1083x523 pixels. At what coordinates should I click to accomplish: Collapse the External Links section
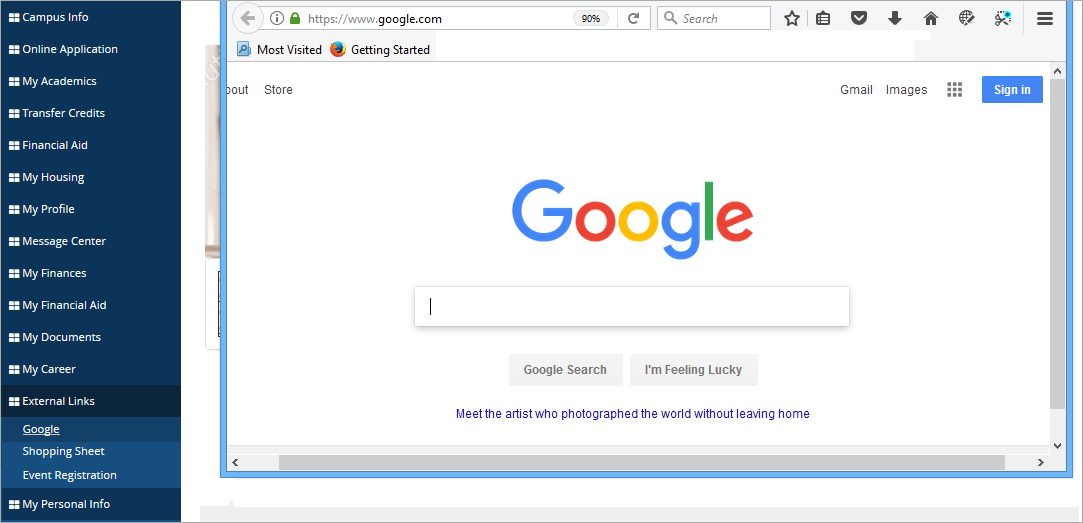pos(90,401)
